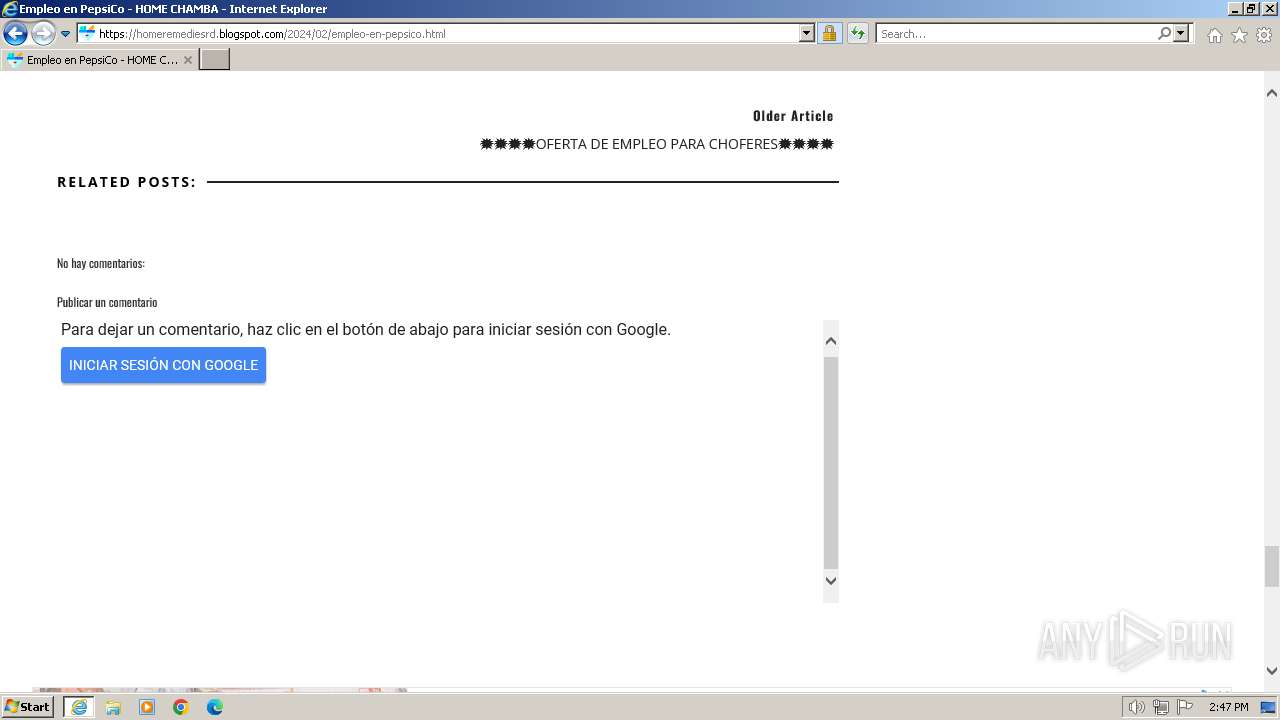
Task: Go back with the browser Back arrow
Action: pos(15,33)
